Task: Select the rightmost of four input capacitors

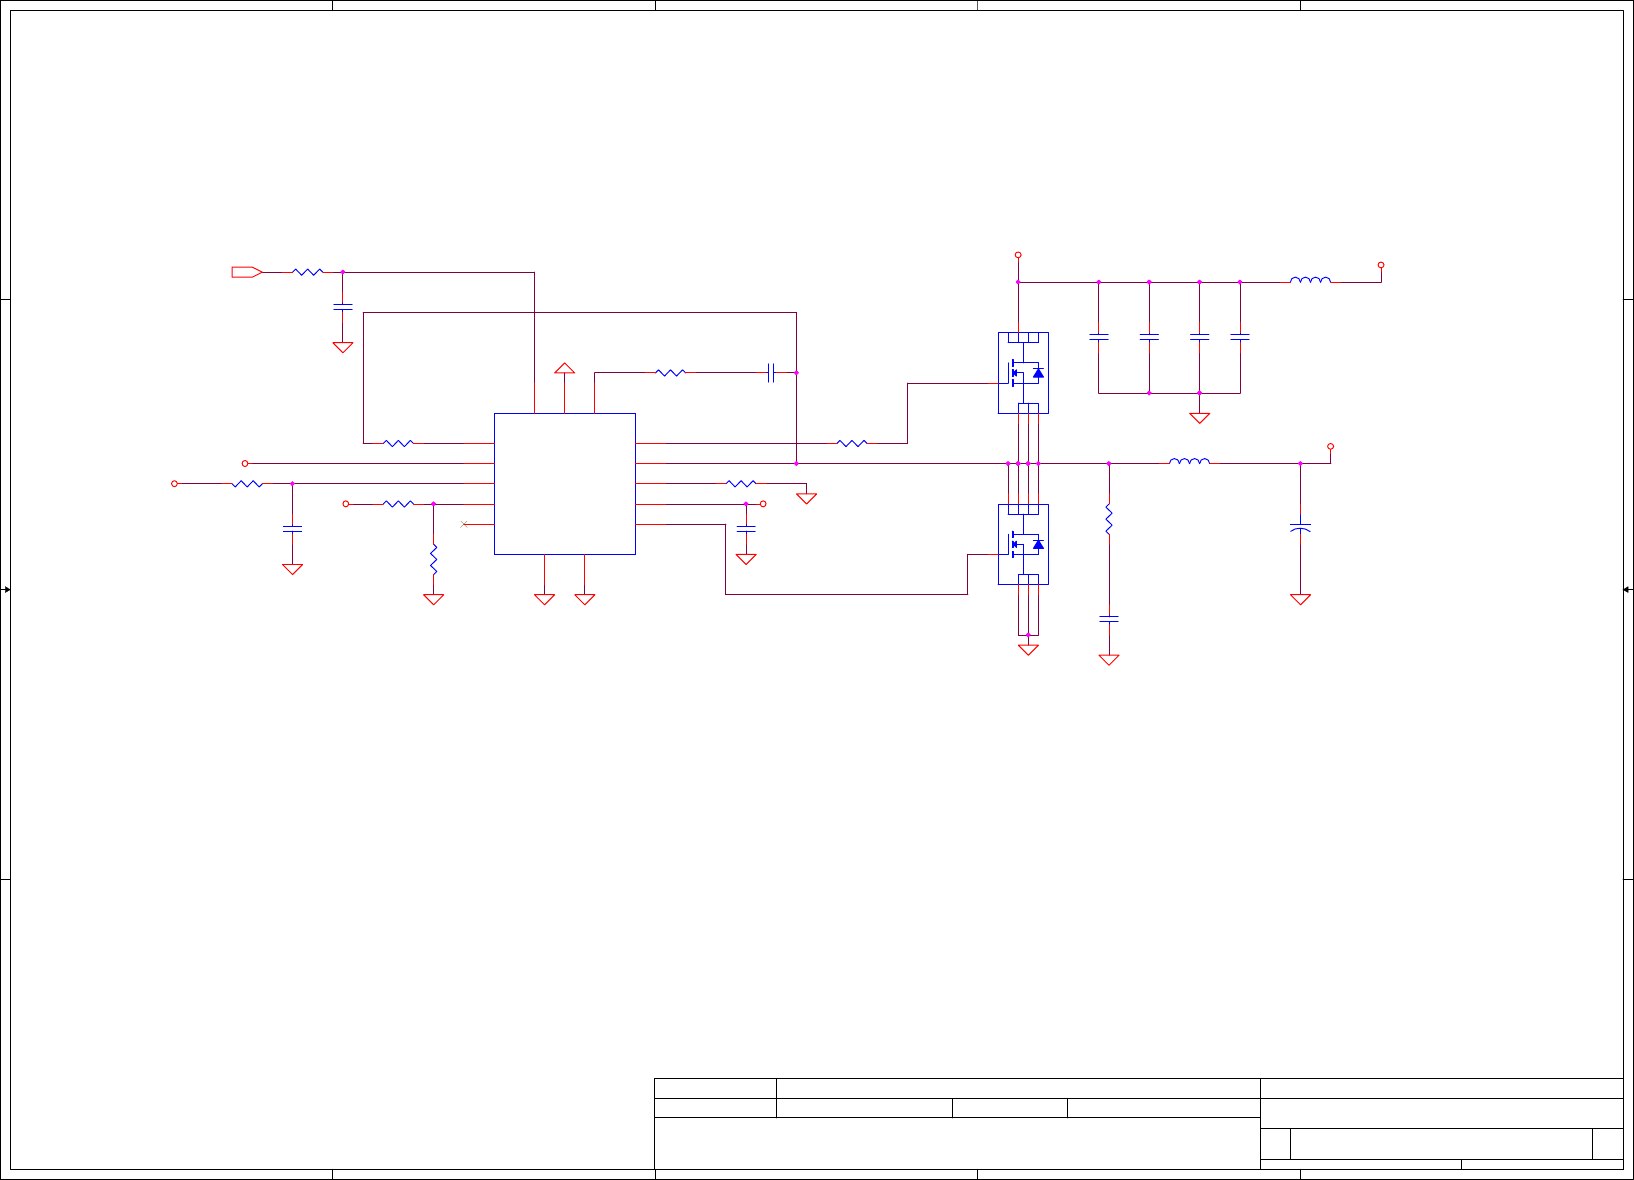Action: (1240, 338)
